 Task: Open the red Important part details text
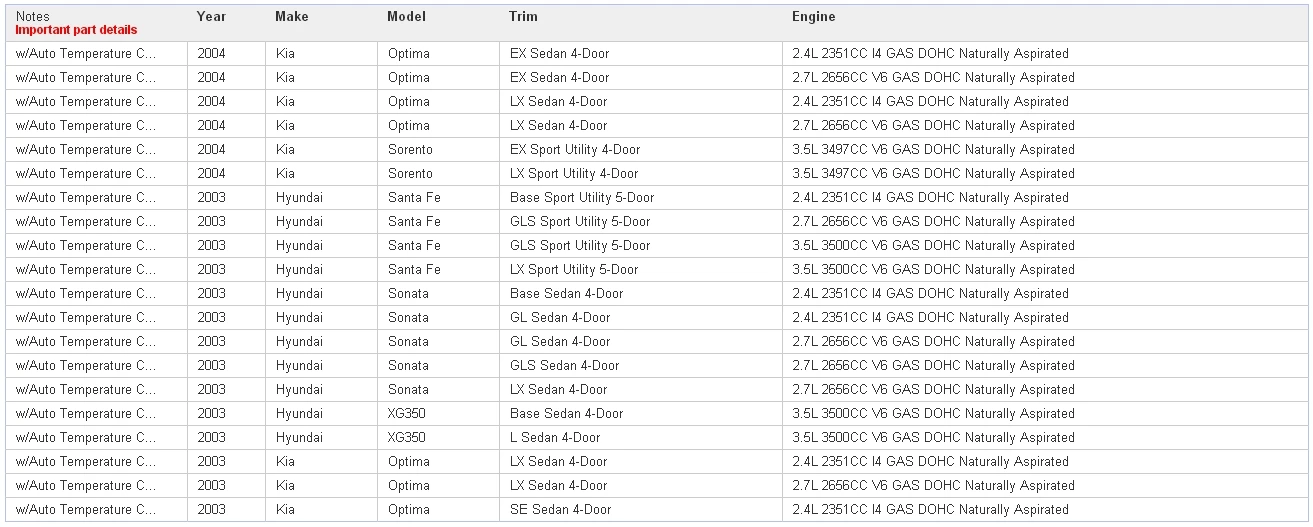point(76,30)
